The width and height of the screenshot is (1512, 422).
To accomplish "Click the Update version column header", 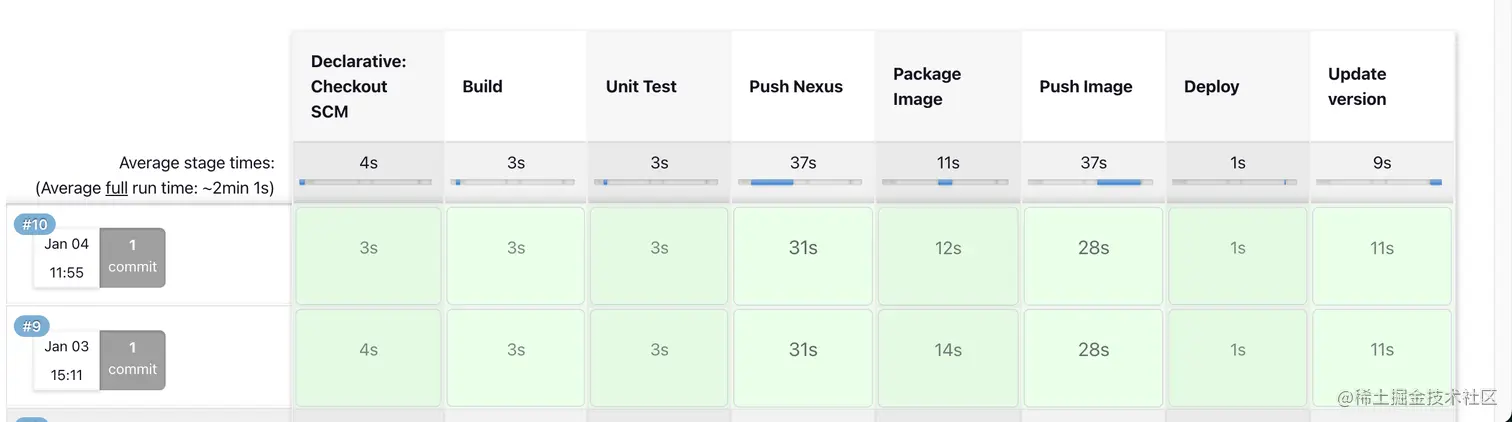I will pos(1357,87).
